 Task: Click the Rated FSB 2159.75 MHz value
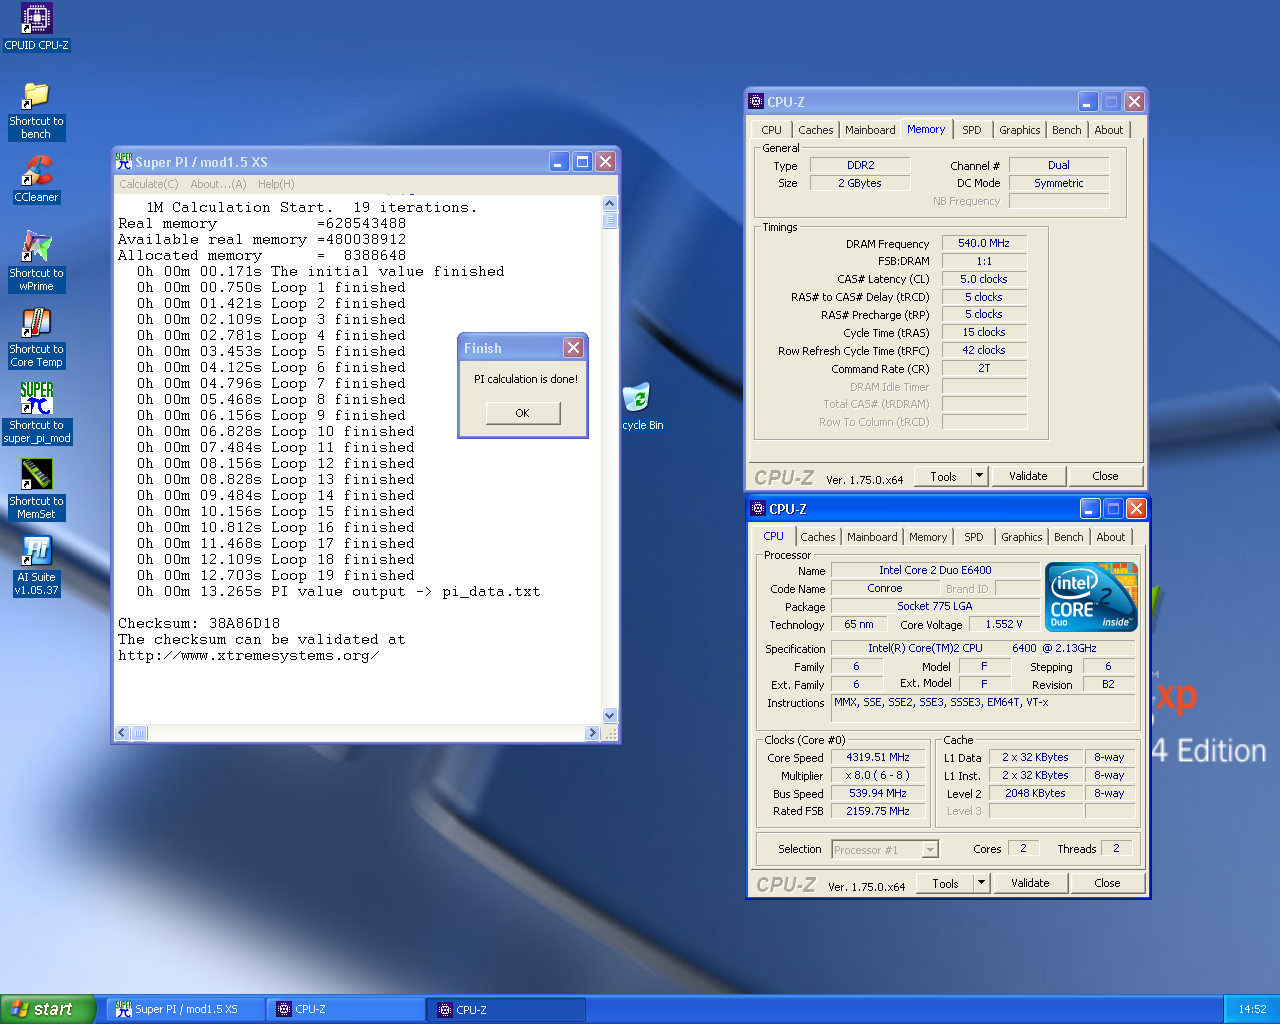click(878, 812)
